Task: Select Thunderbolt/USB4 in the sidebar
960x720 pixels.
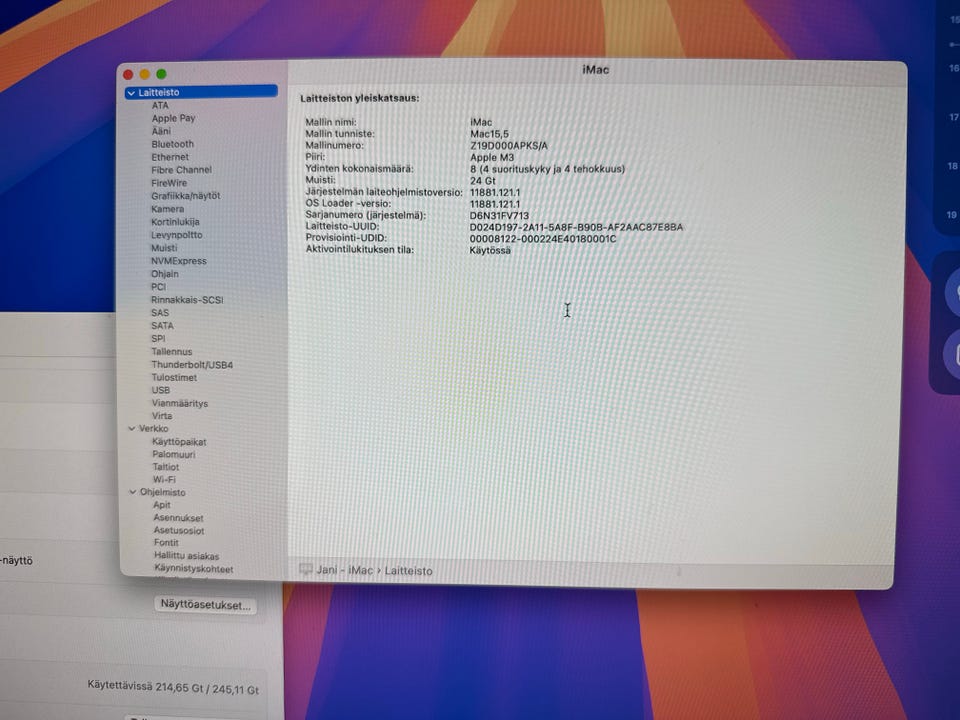Action: pos(192,365)
